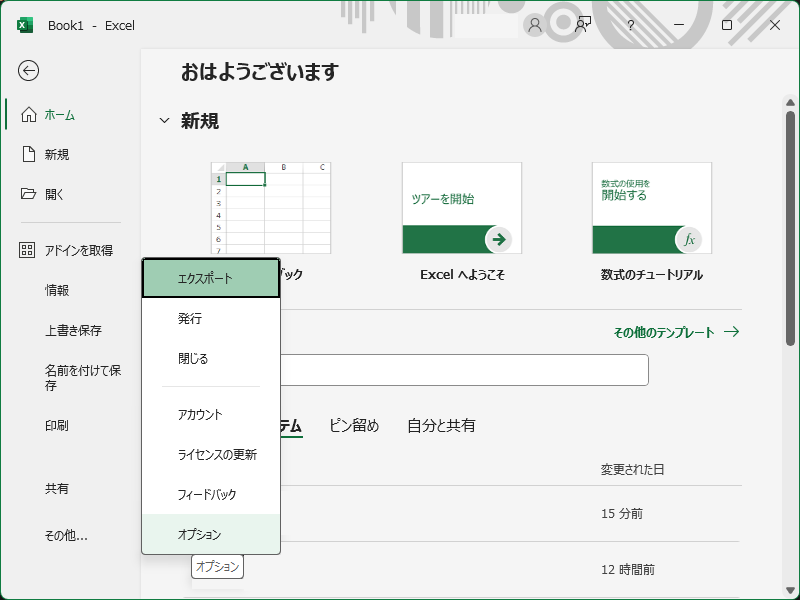Switch to the ピン留め tab
The image size is (800, 600).
354,426
